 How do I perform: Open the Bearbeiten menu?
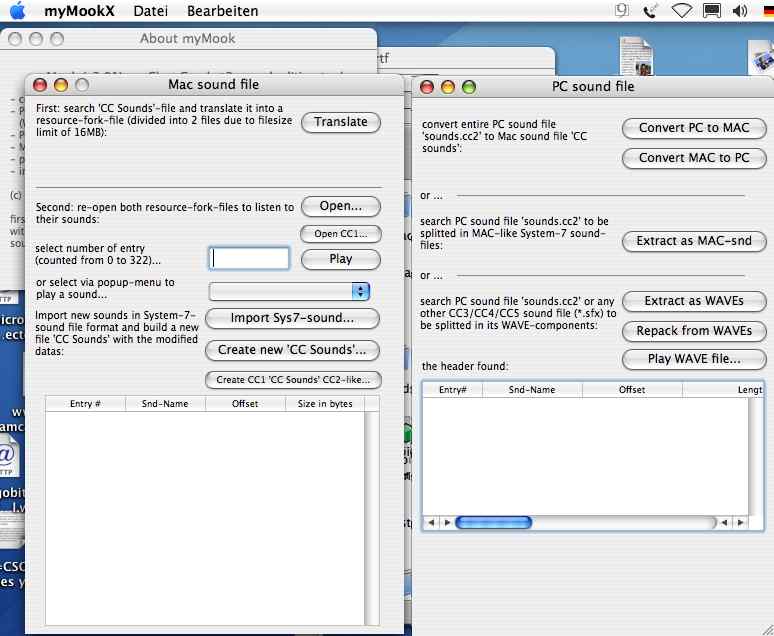[223, 11]
